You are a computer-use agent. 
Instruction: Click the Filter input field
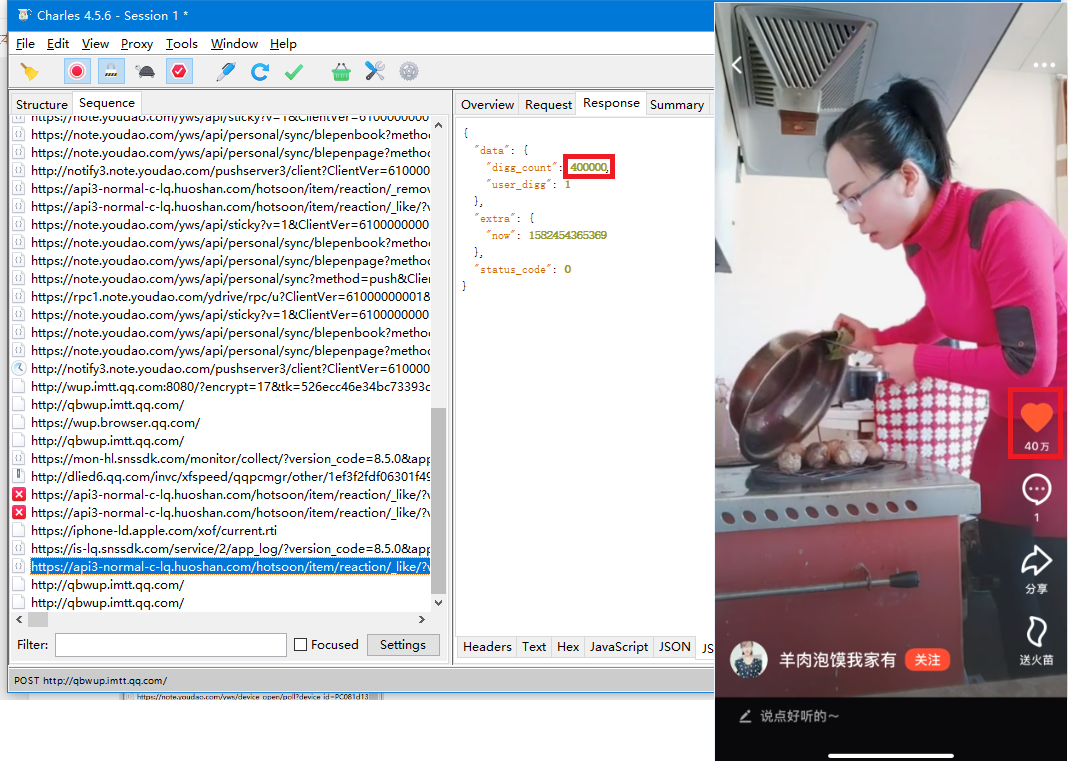(171, 644)
